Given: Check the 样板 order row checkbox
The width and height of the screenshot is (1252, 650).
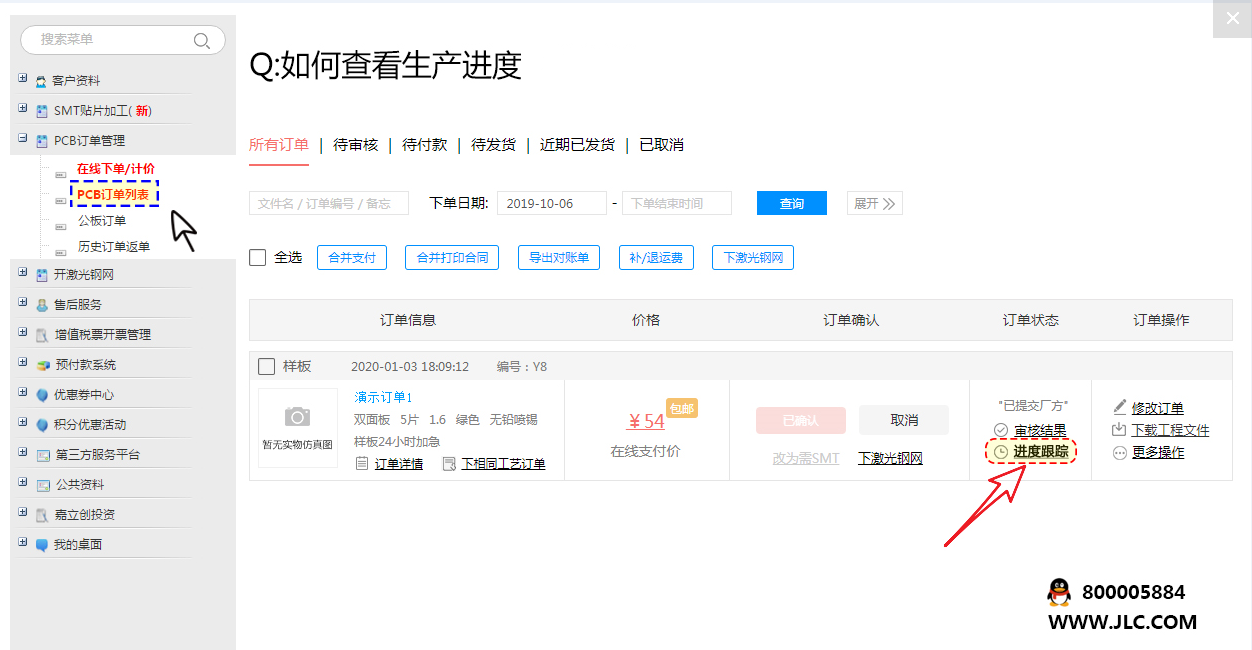Looking at the screenshot, I should (267, 366).
